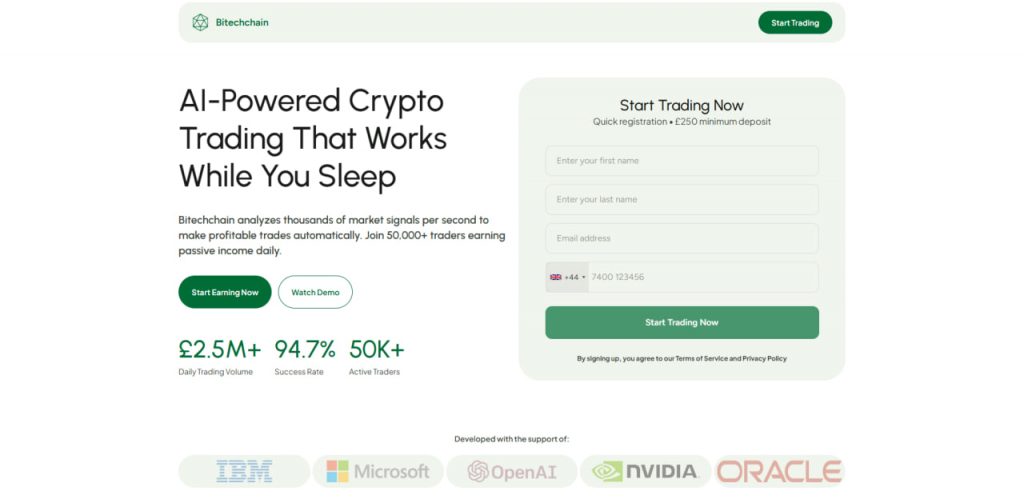
Task: Click the Start Earning Now button
Action: coord(225,292)
